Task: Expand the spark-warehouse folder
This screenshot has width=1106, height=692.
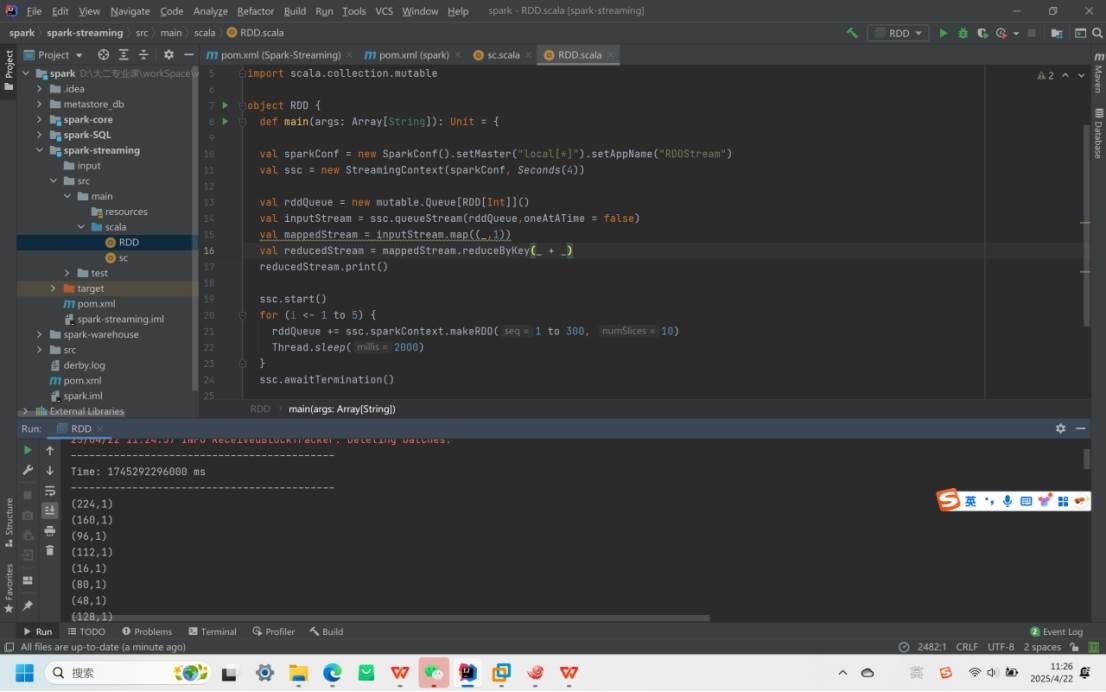Action: pos(40,334)
